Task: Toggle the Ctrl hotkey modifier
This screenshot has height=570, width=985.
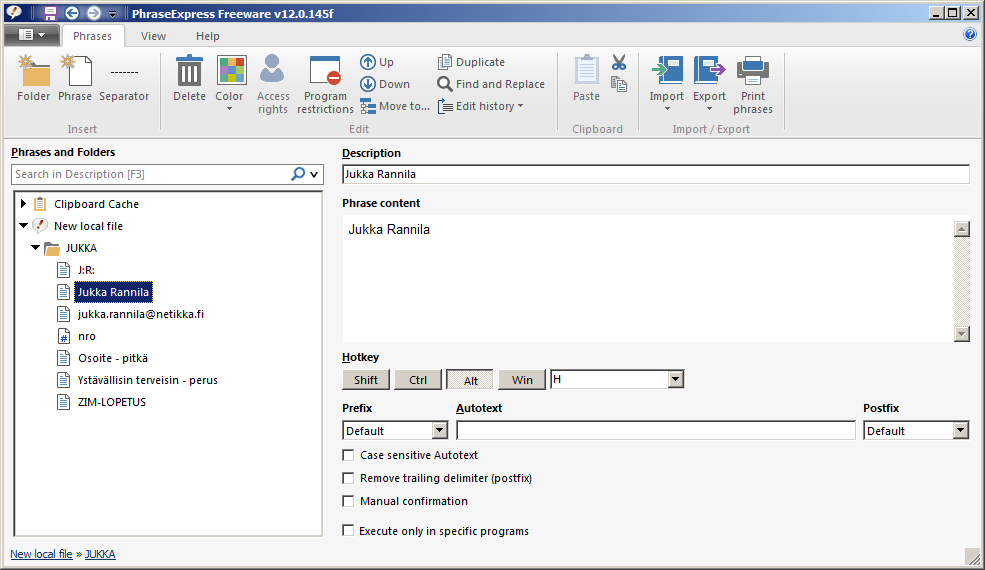Action: (x=418, y=380)
